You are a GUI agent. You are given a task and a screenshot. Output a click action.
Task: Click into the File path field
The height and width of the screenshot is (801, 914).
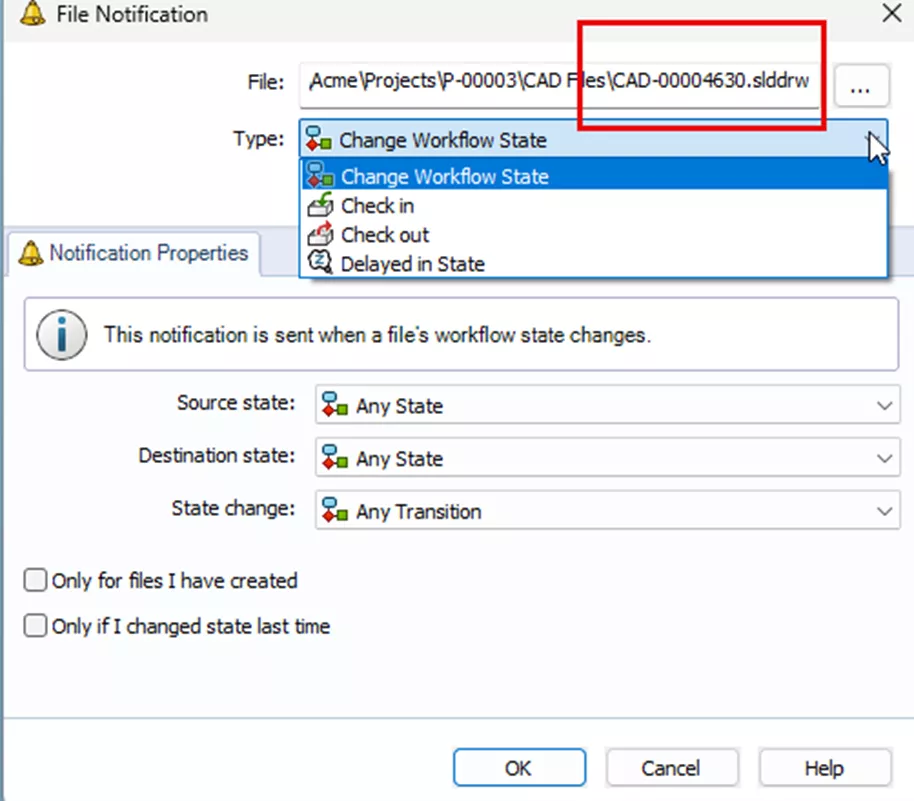560,85
